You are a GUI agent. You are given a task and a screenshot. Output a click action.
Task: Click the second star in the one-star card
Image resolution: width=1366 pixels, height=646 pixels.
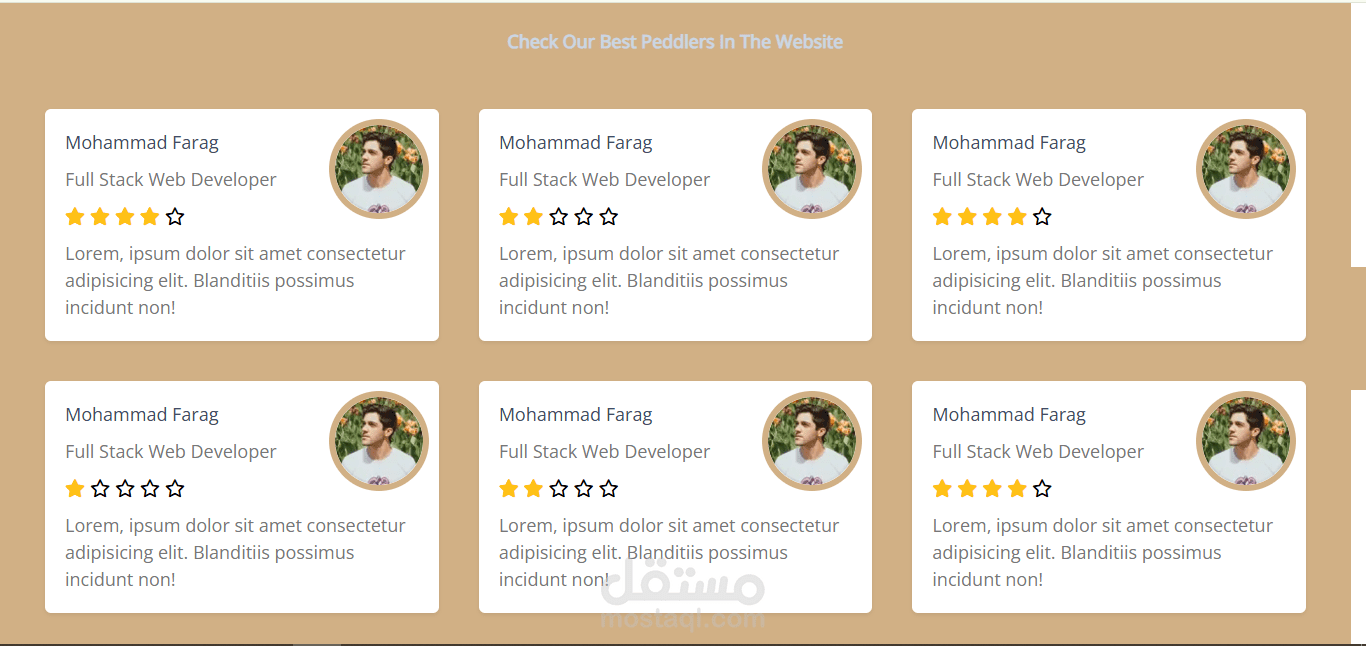[x=100, y=489]
